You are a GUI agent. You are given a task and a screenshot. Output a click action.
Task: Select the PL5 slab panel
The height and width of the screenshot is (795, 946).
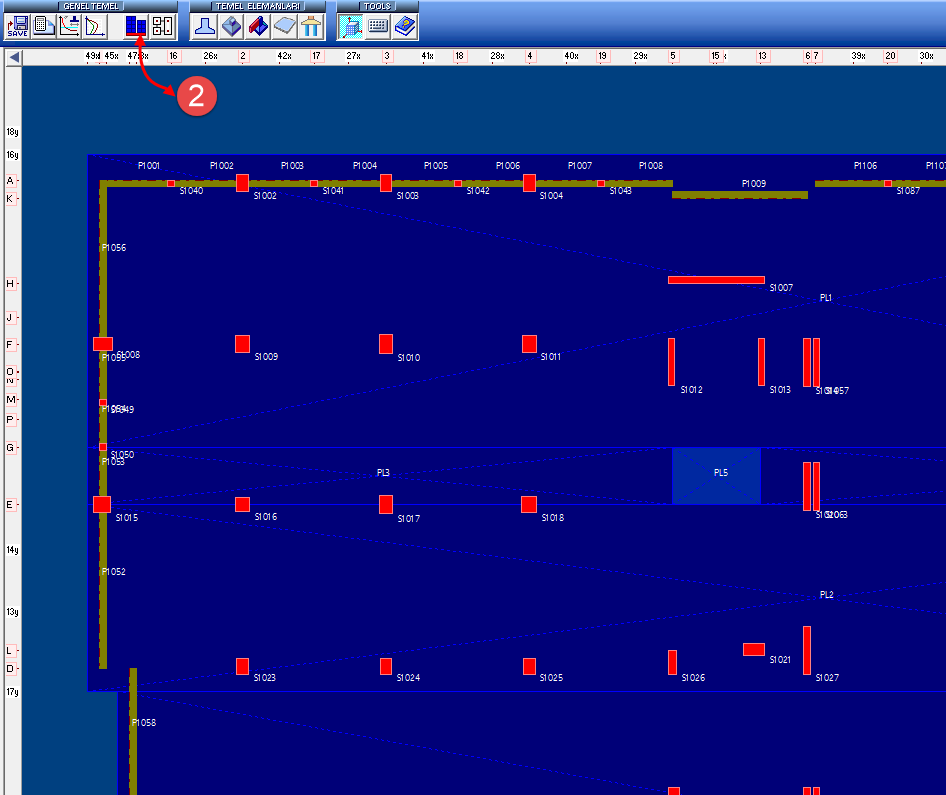(x=717, y=476)
